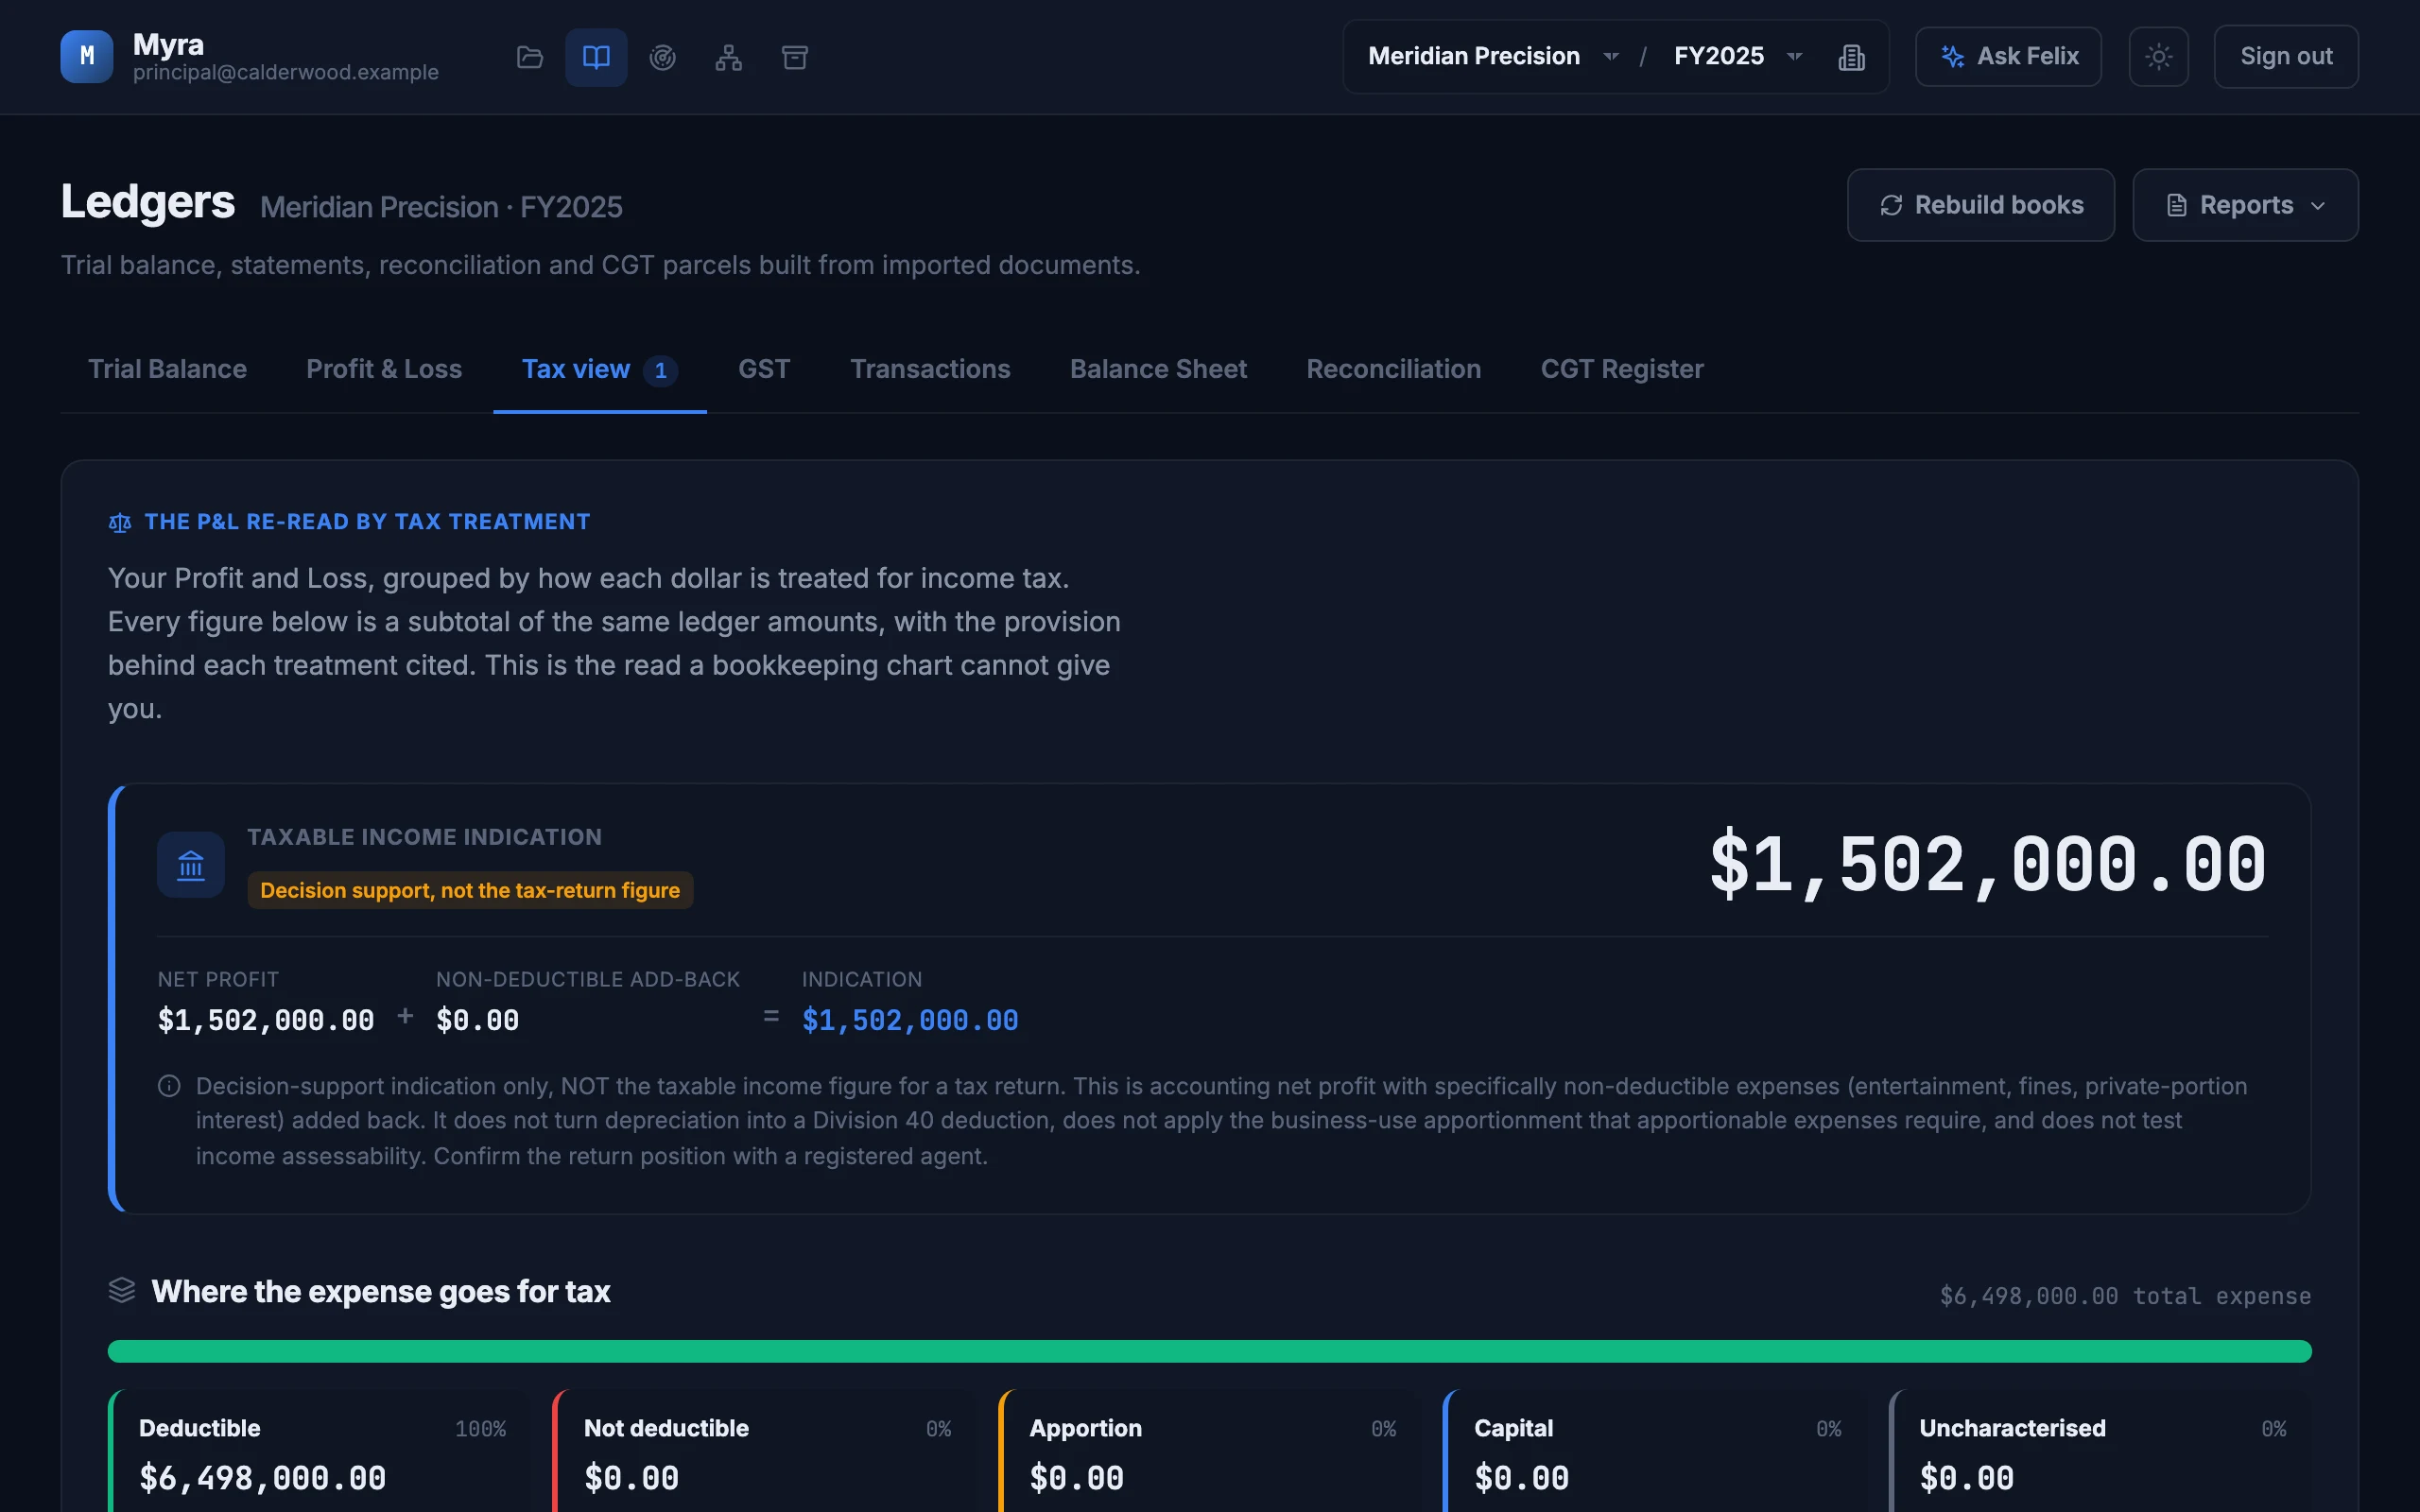
Task: Switch to the Trial Balance tab
Action: tap(167, 369)
